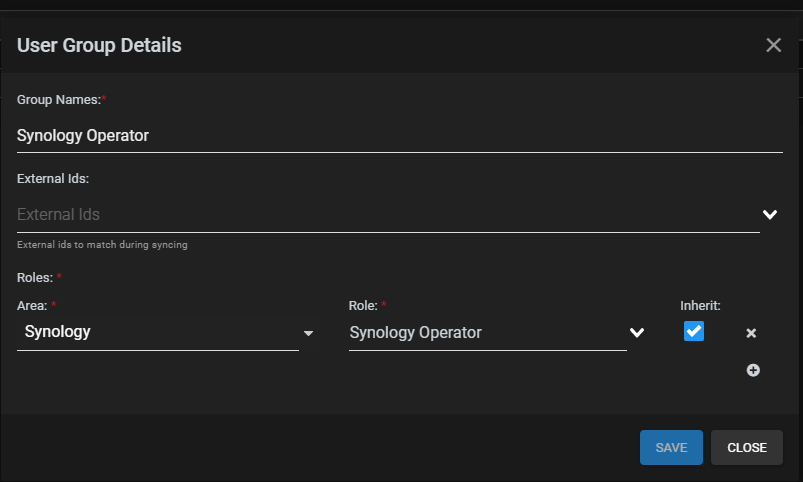Click the Roles section label
The height and width of the screenshot is (482, 803).
coord(35,278)
